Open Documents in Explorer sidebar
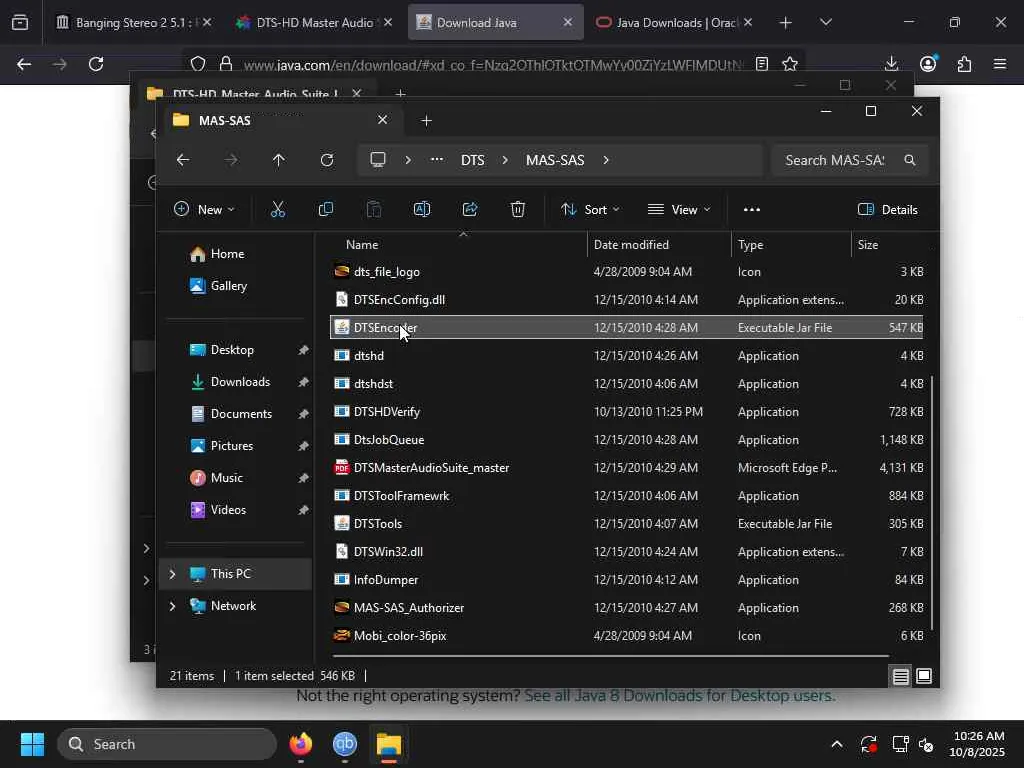This screenshot has height=768, width=1024. click(241, 414)
